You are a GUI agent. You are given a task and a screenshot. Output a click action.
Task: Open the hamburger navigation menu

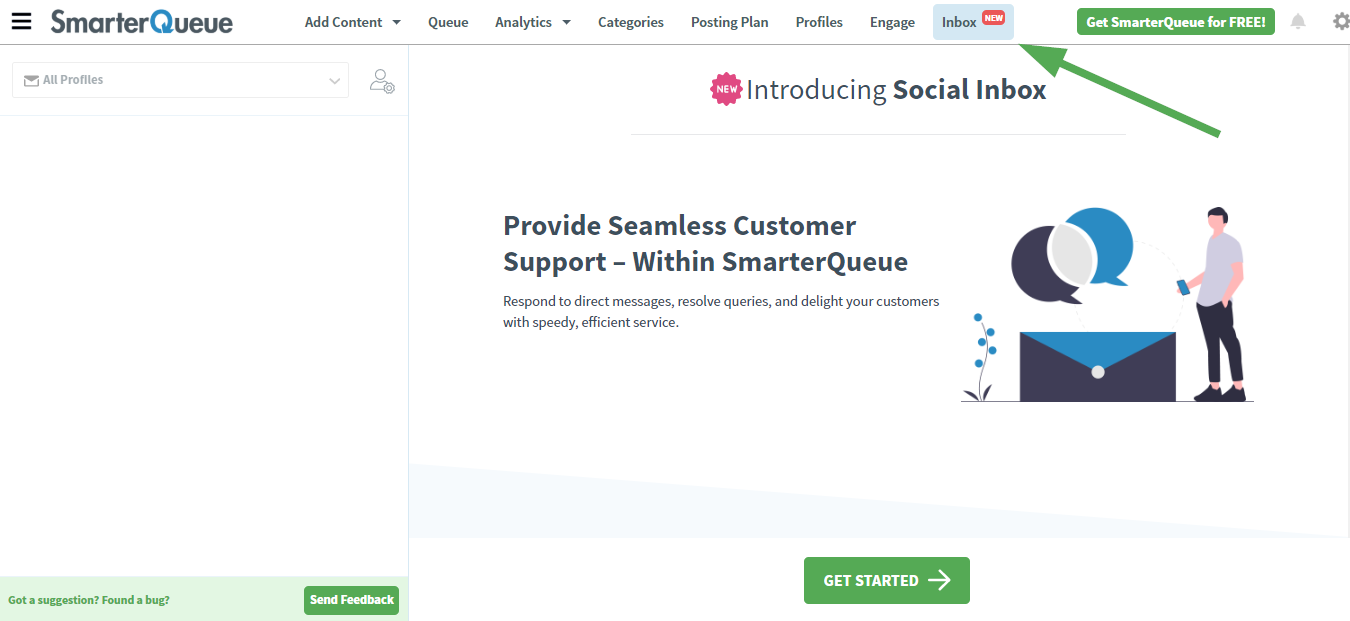pyautogui.click(x=21, y=21)
